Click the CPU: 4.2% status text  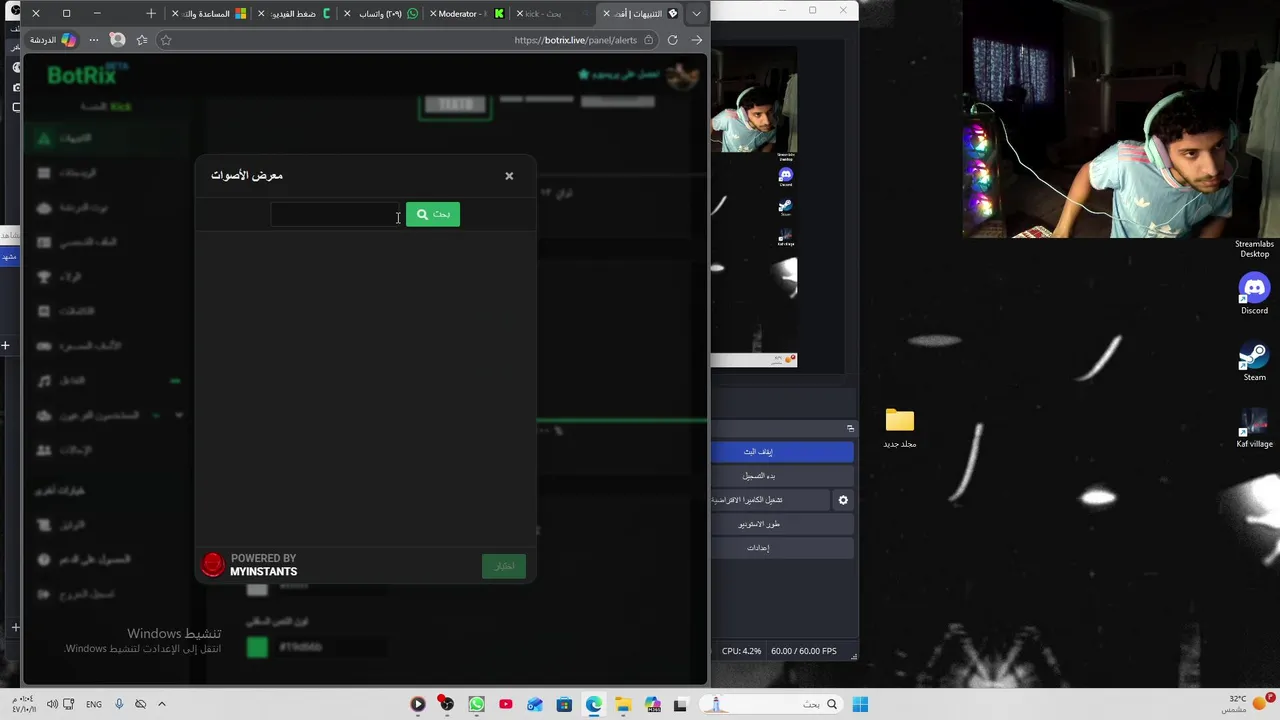click(742, 651)
